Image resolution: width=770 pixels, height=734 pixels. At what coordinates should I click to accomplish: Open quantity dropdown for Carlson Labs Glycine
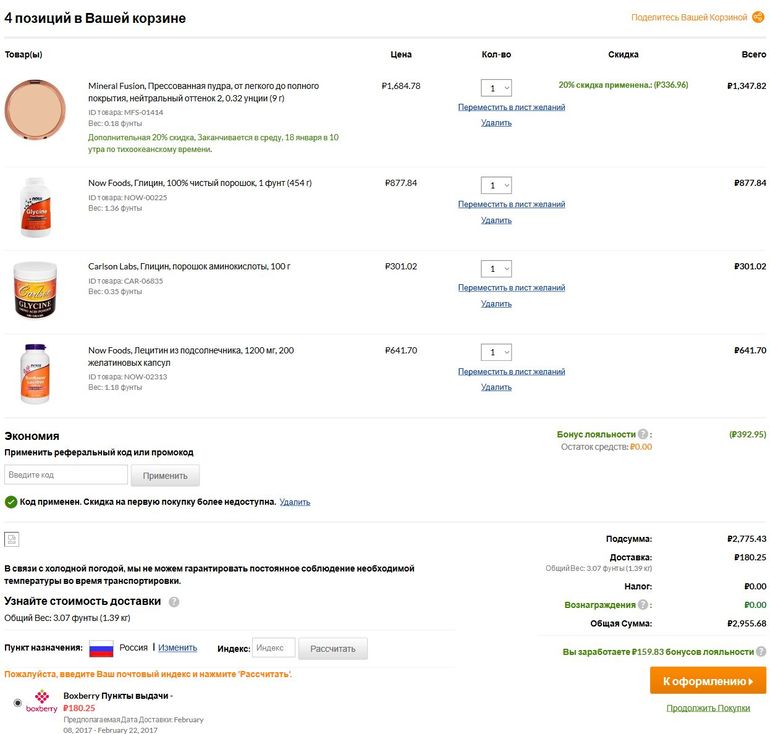pos(496,269)
